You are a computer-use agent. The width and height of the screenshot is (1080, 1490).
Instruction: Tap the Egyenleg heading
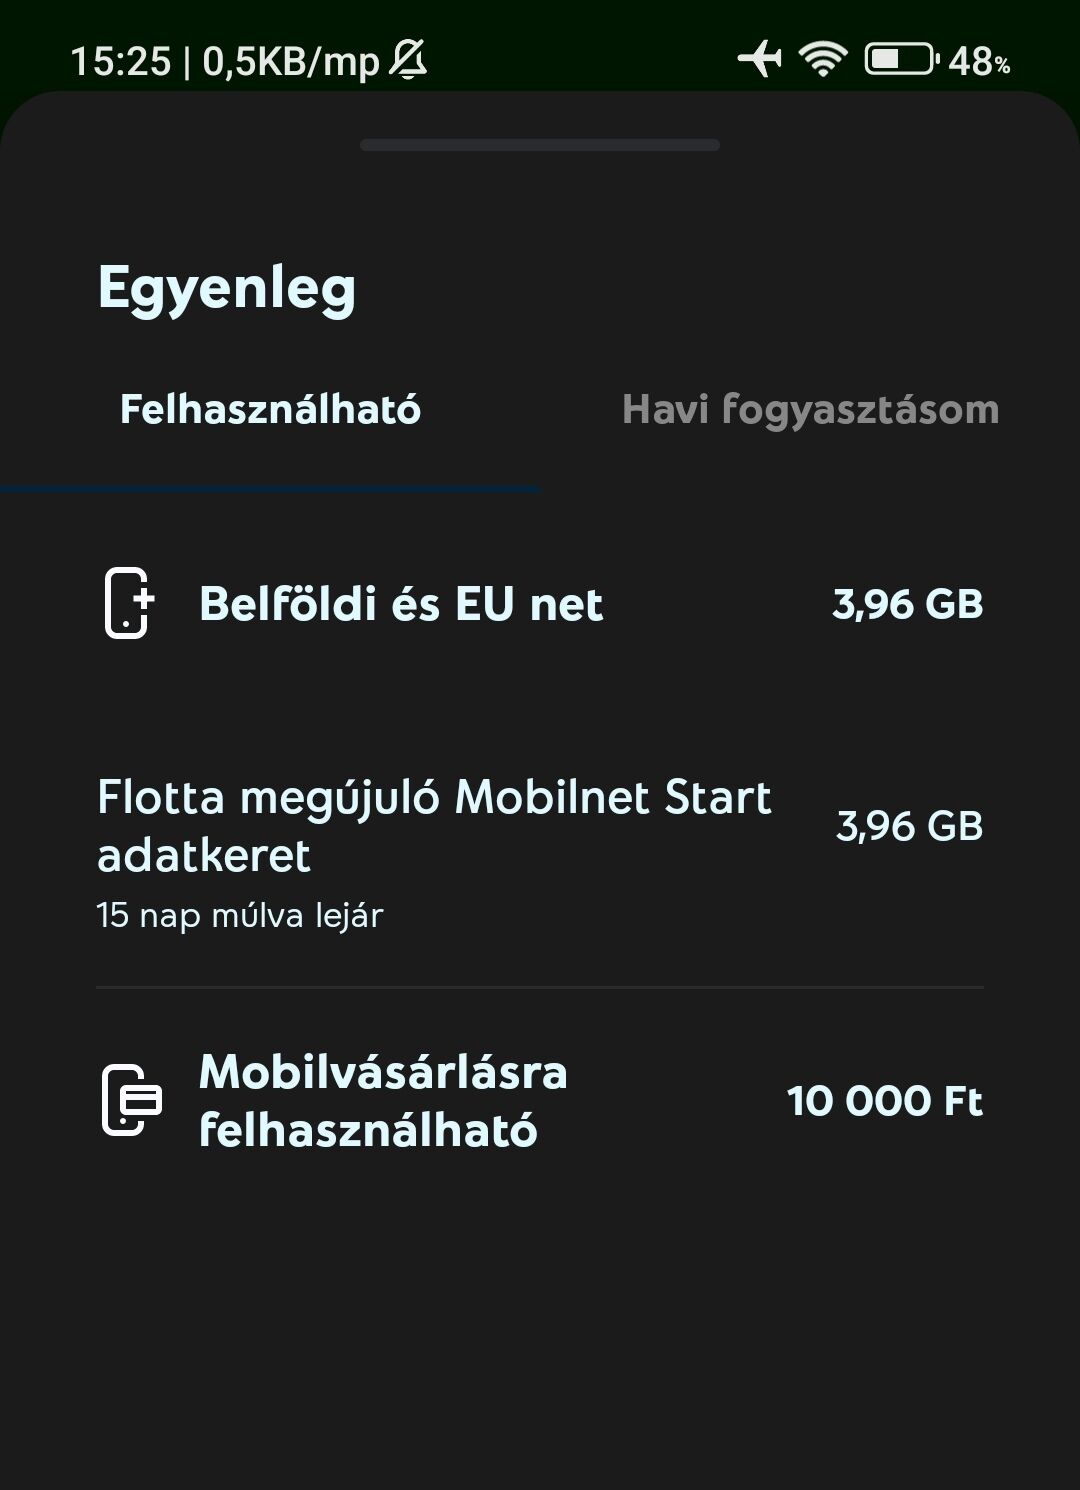[x=227, y=289]
